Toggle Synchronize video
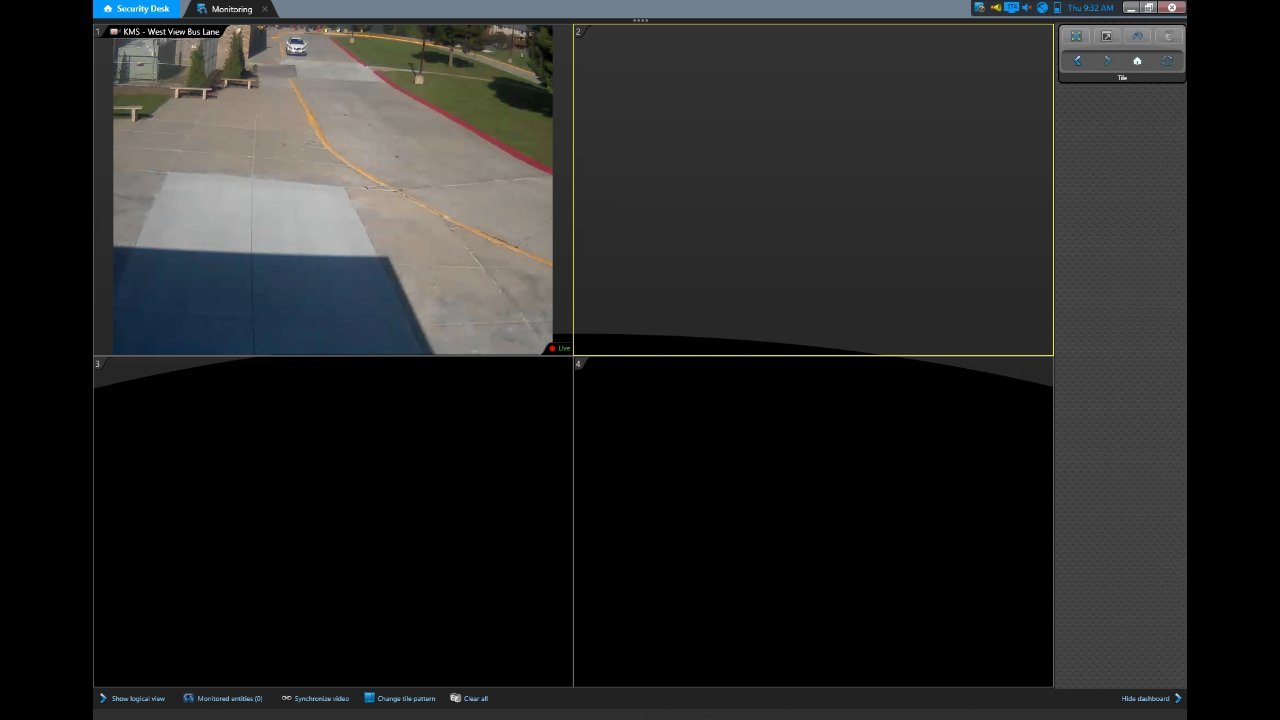Image resolution: width=1280 pixels, height=720 pixels. pyautogui.click(x=315, y=698)
